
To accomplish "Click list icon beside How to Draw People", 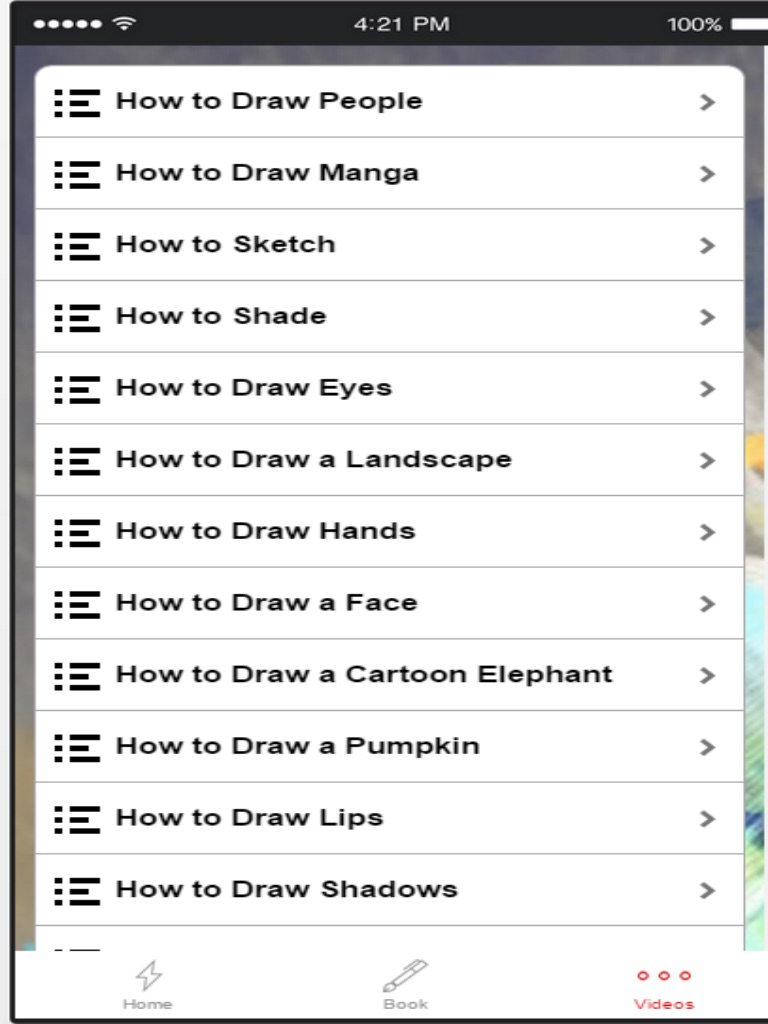I will (x=77, y=102).
